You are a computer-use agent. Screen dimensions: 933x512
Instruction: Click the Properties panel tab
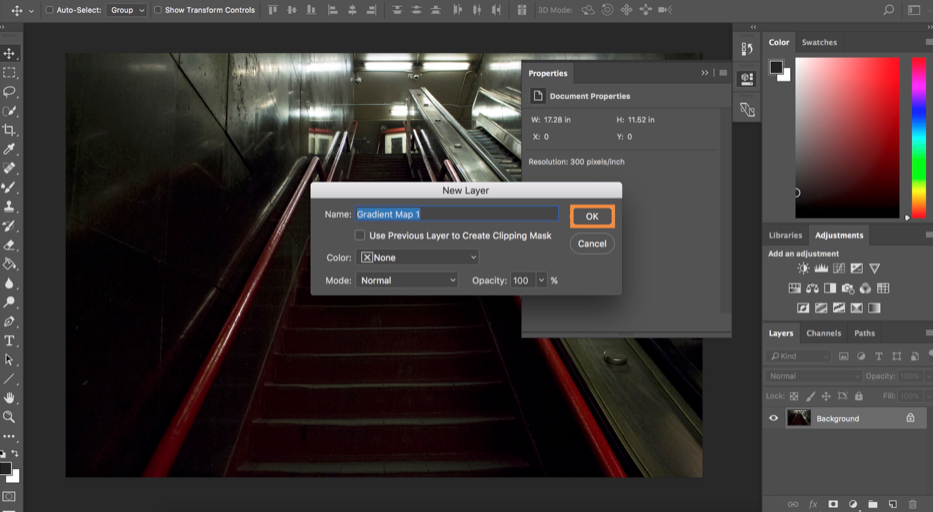pos(547,73)
